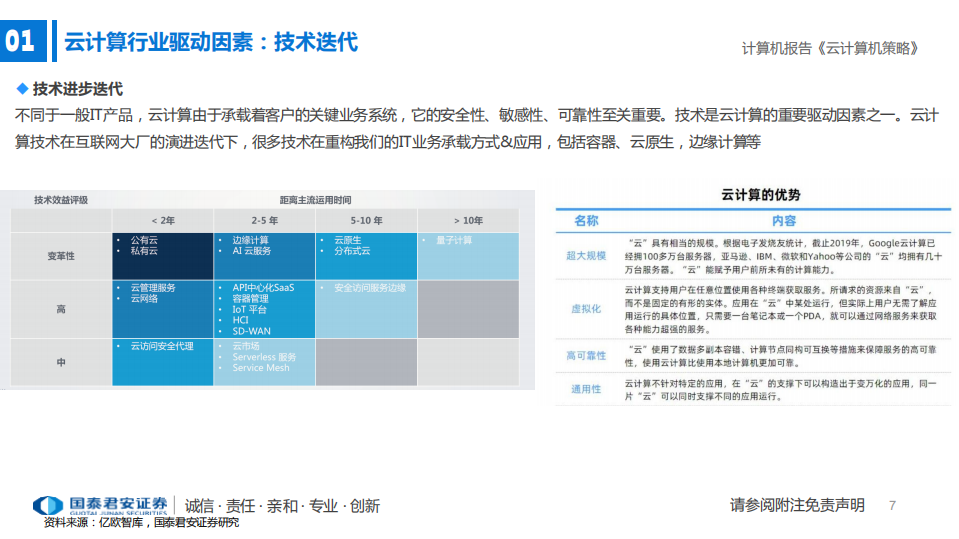Click the '> 10年' column header

click(468, 220)
